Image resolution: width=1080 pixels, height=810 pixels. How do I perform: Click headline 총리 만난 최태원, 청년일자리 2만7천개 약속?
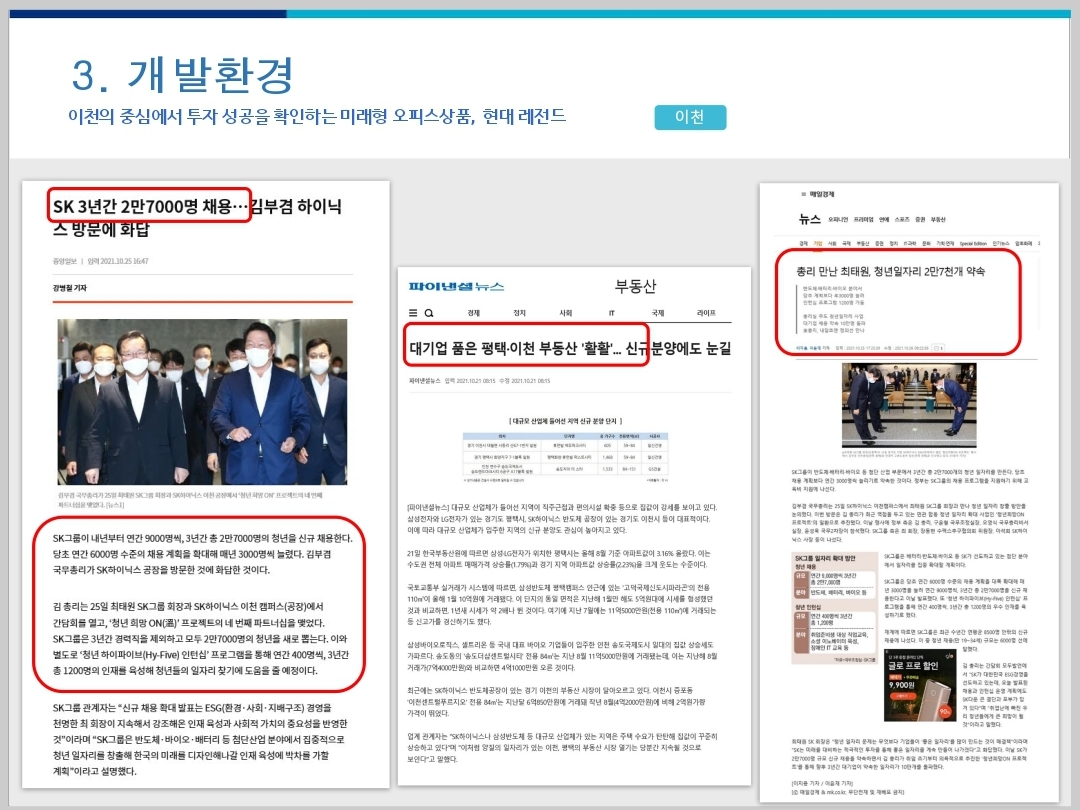(x=891, y=271)
